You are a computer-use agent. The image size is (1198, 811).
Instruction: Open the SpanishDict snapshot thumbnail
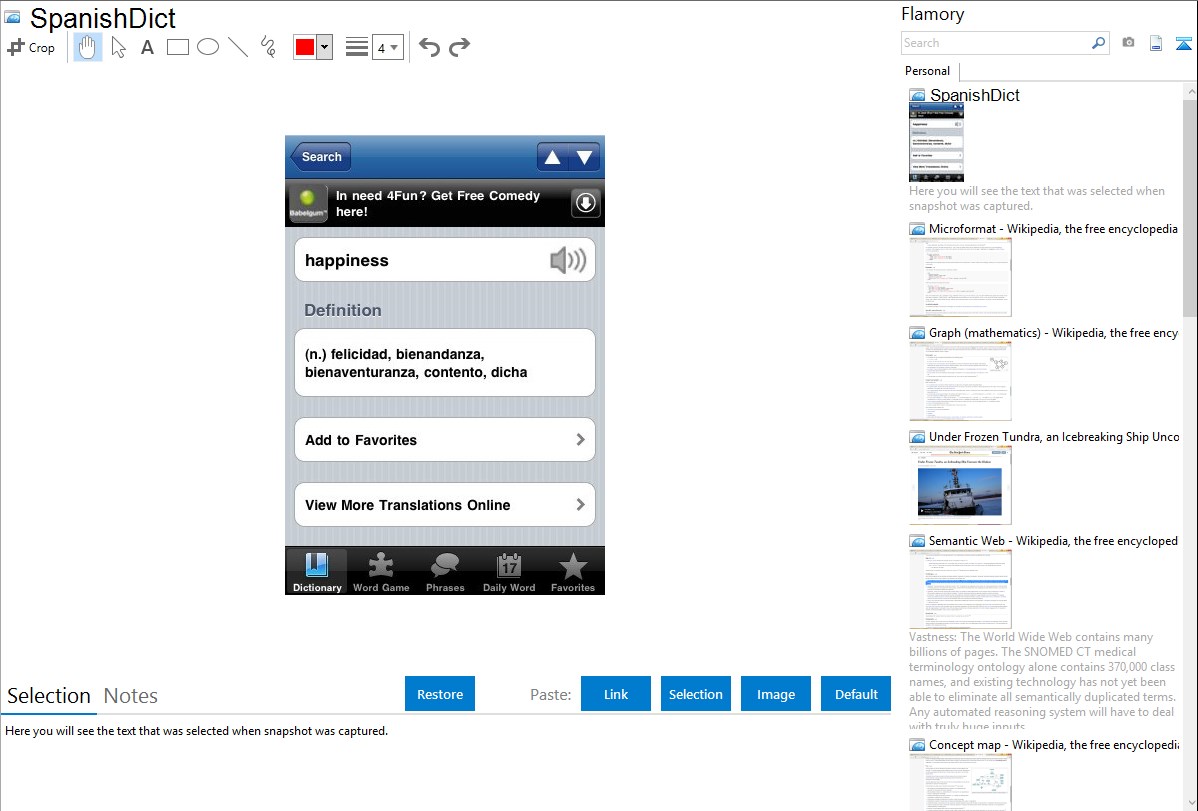point(936,143)
